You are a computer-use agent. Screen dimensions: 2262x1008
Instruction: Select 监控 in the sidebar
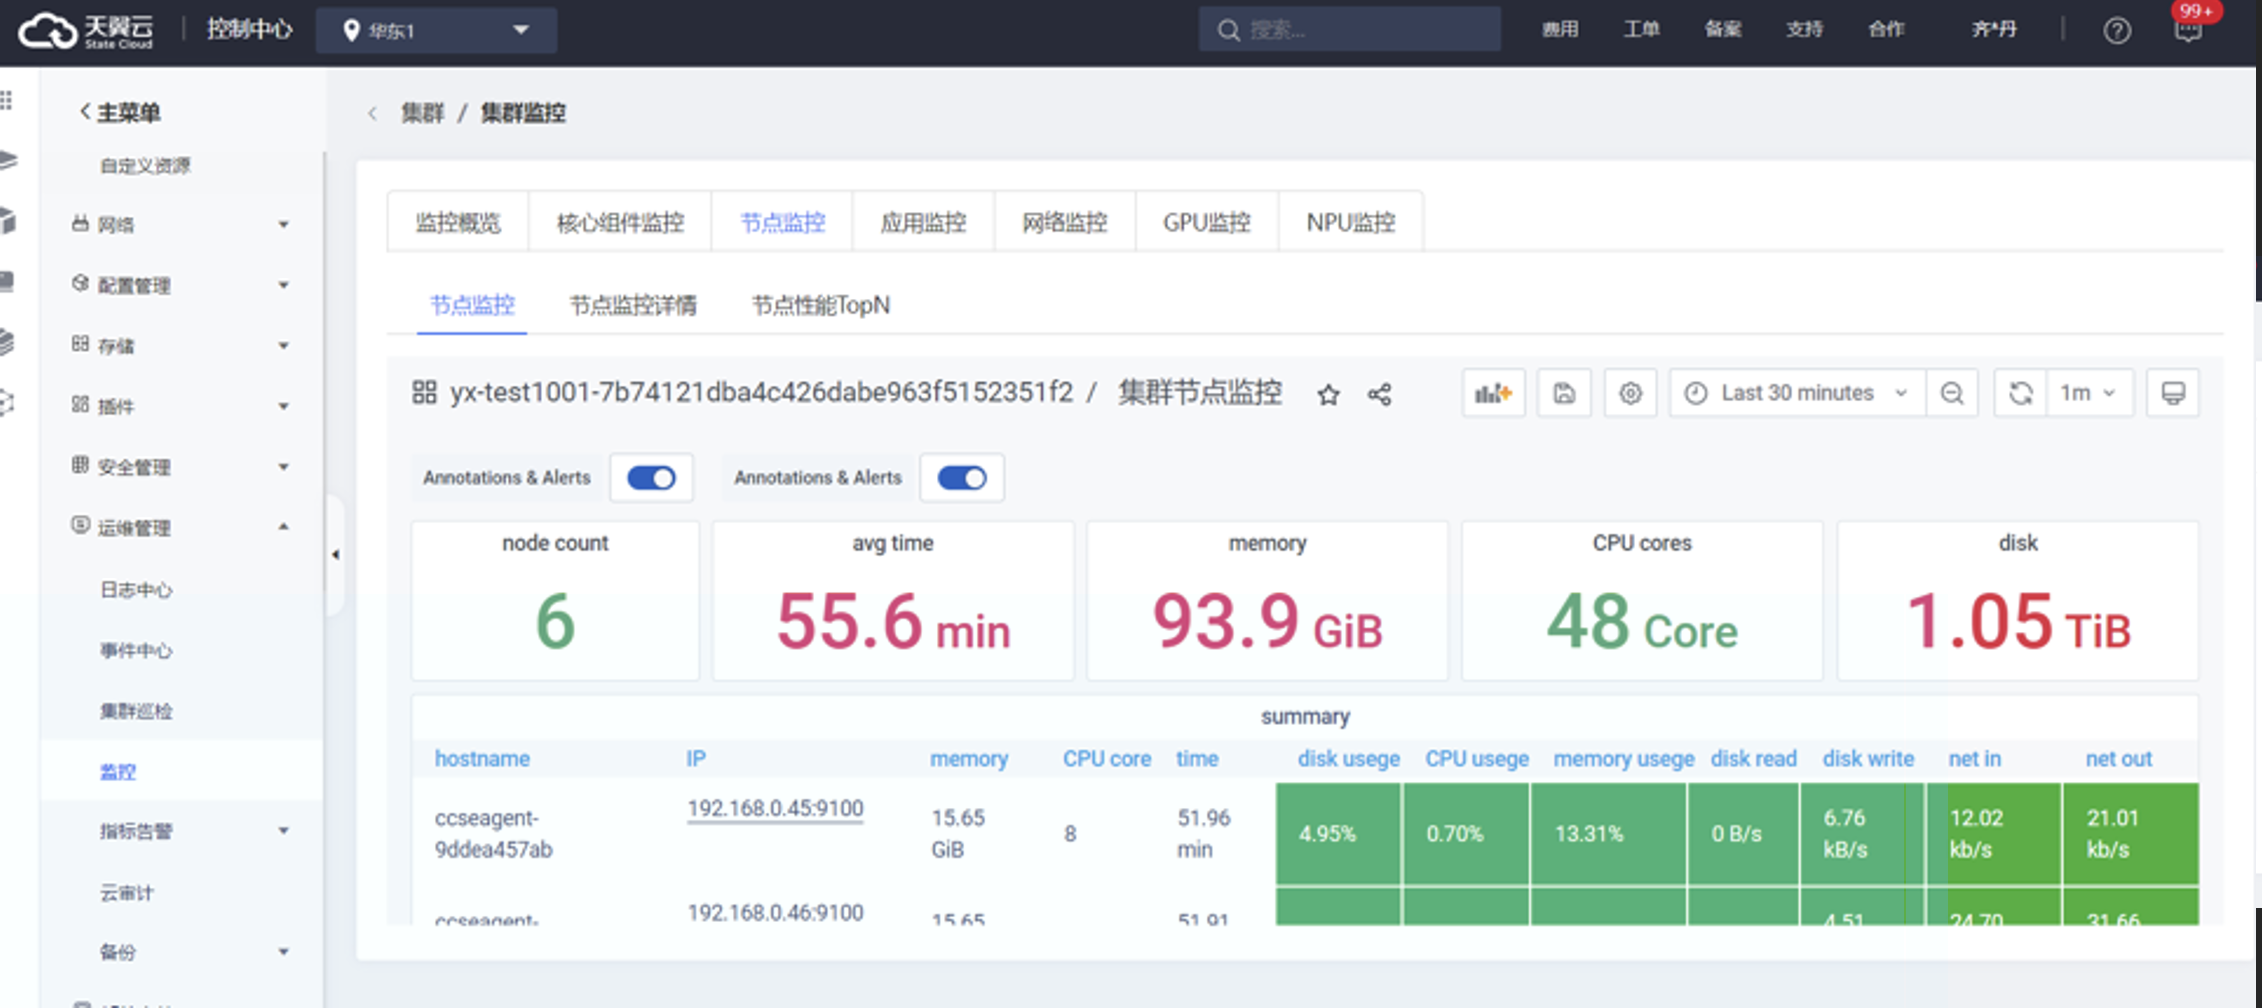[x=118, y=771]
